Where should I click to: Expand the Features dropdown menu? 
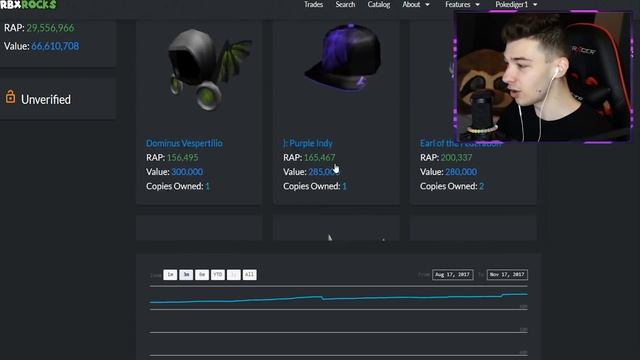point(462,4)
